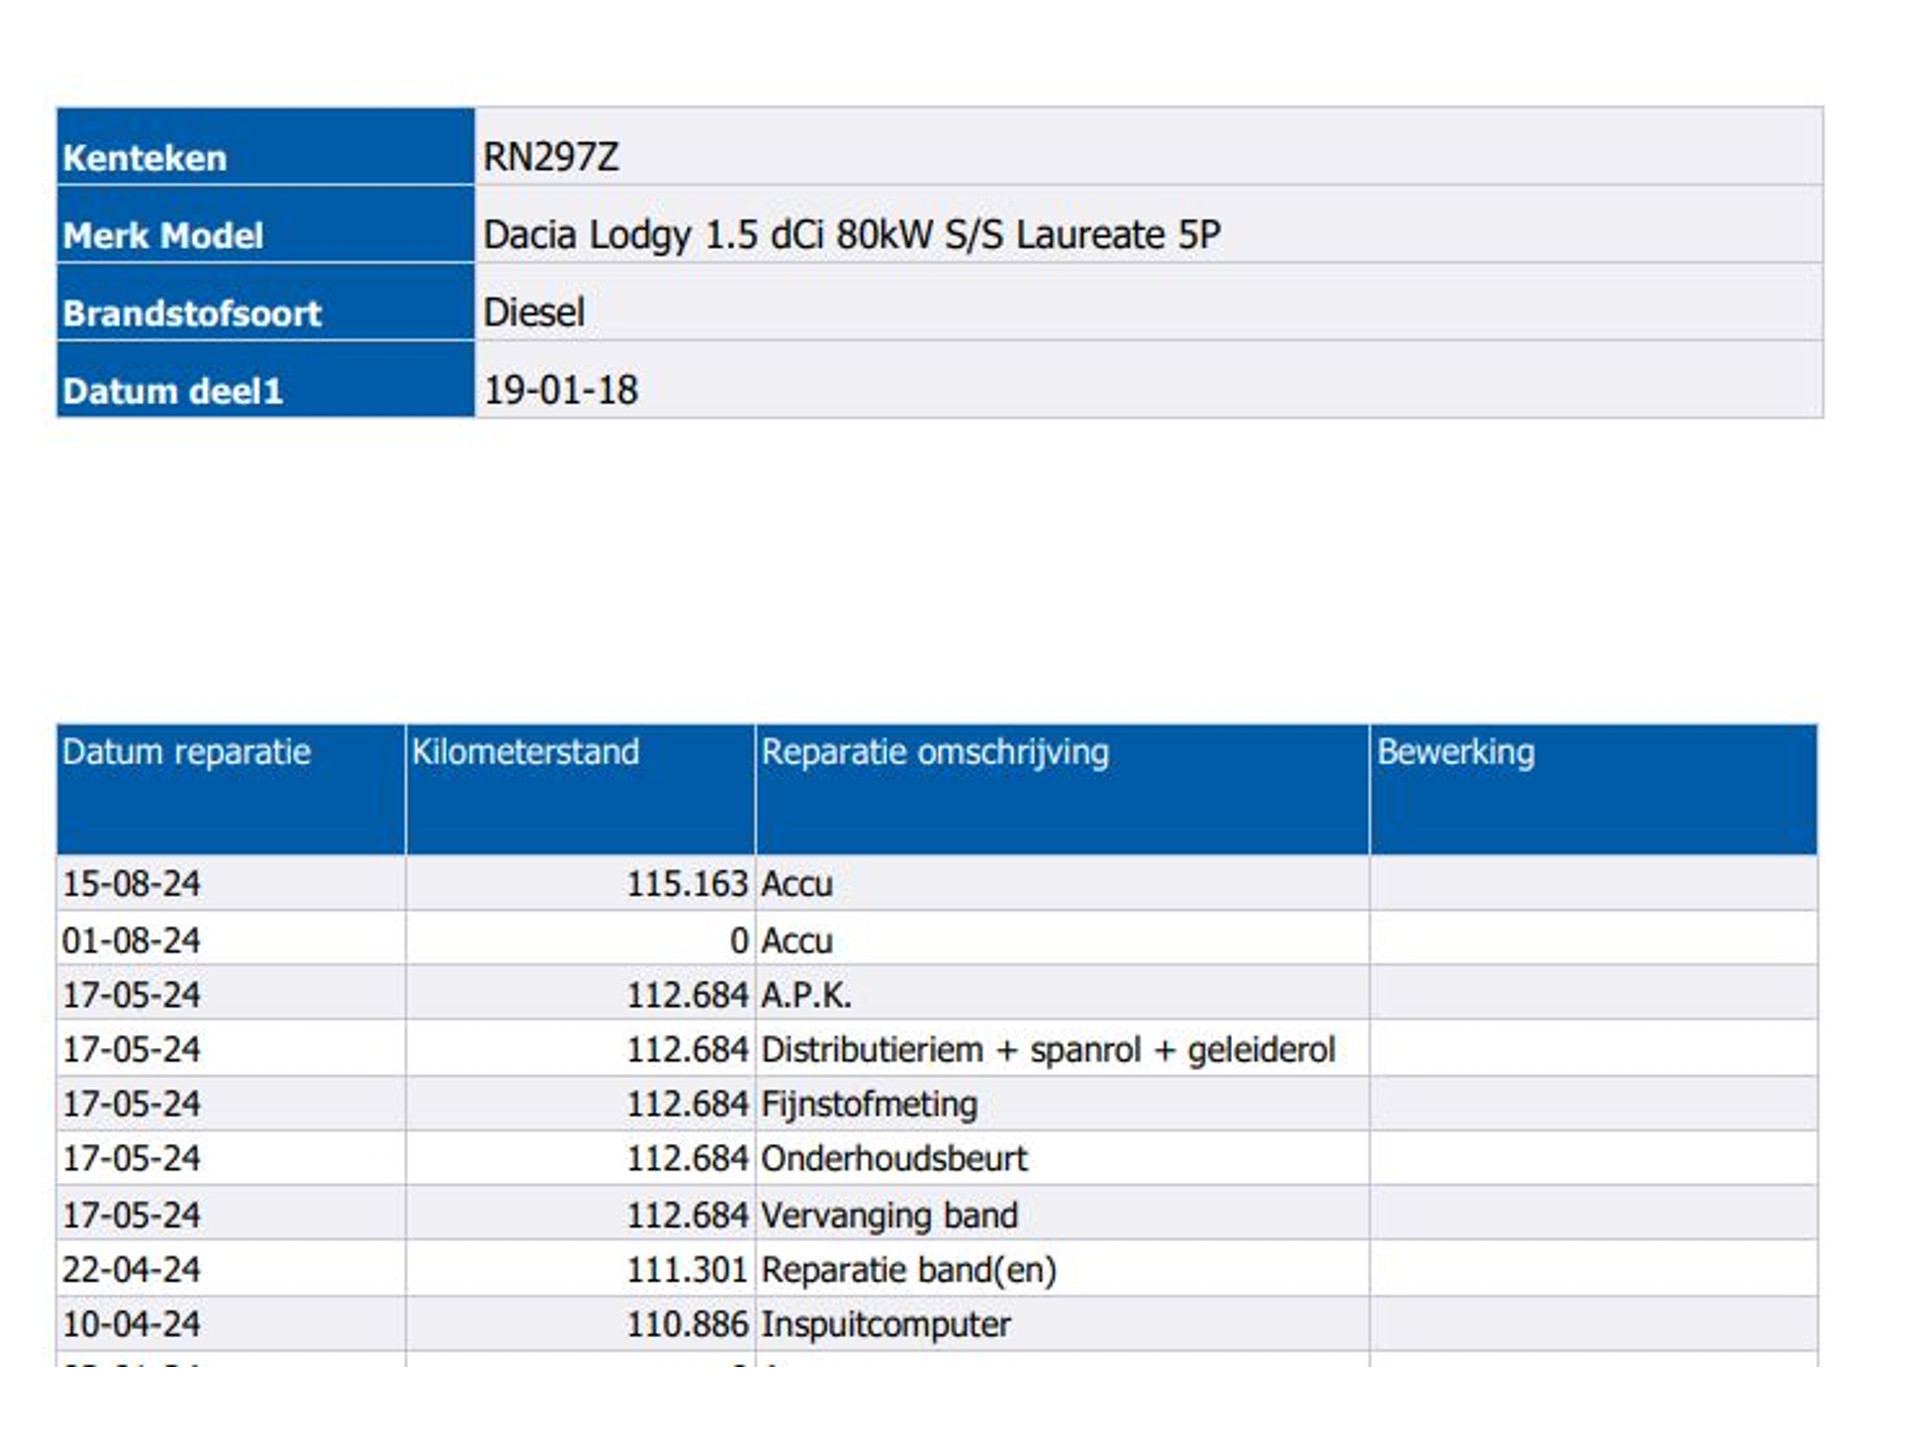This screenshot has width=1920, height=1440.
Task: Select the 112.684 mileage in the Distributieriem row
Action: coord(687,1050)
